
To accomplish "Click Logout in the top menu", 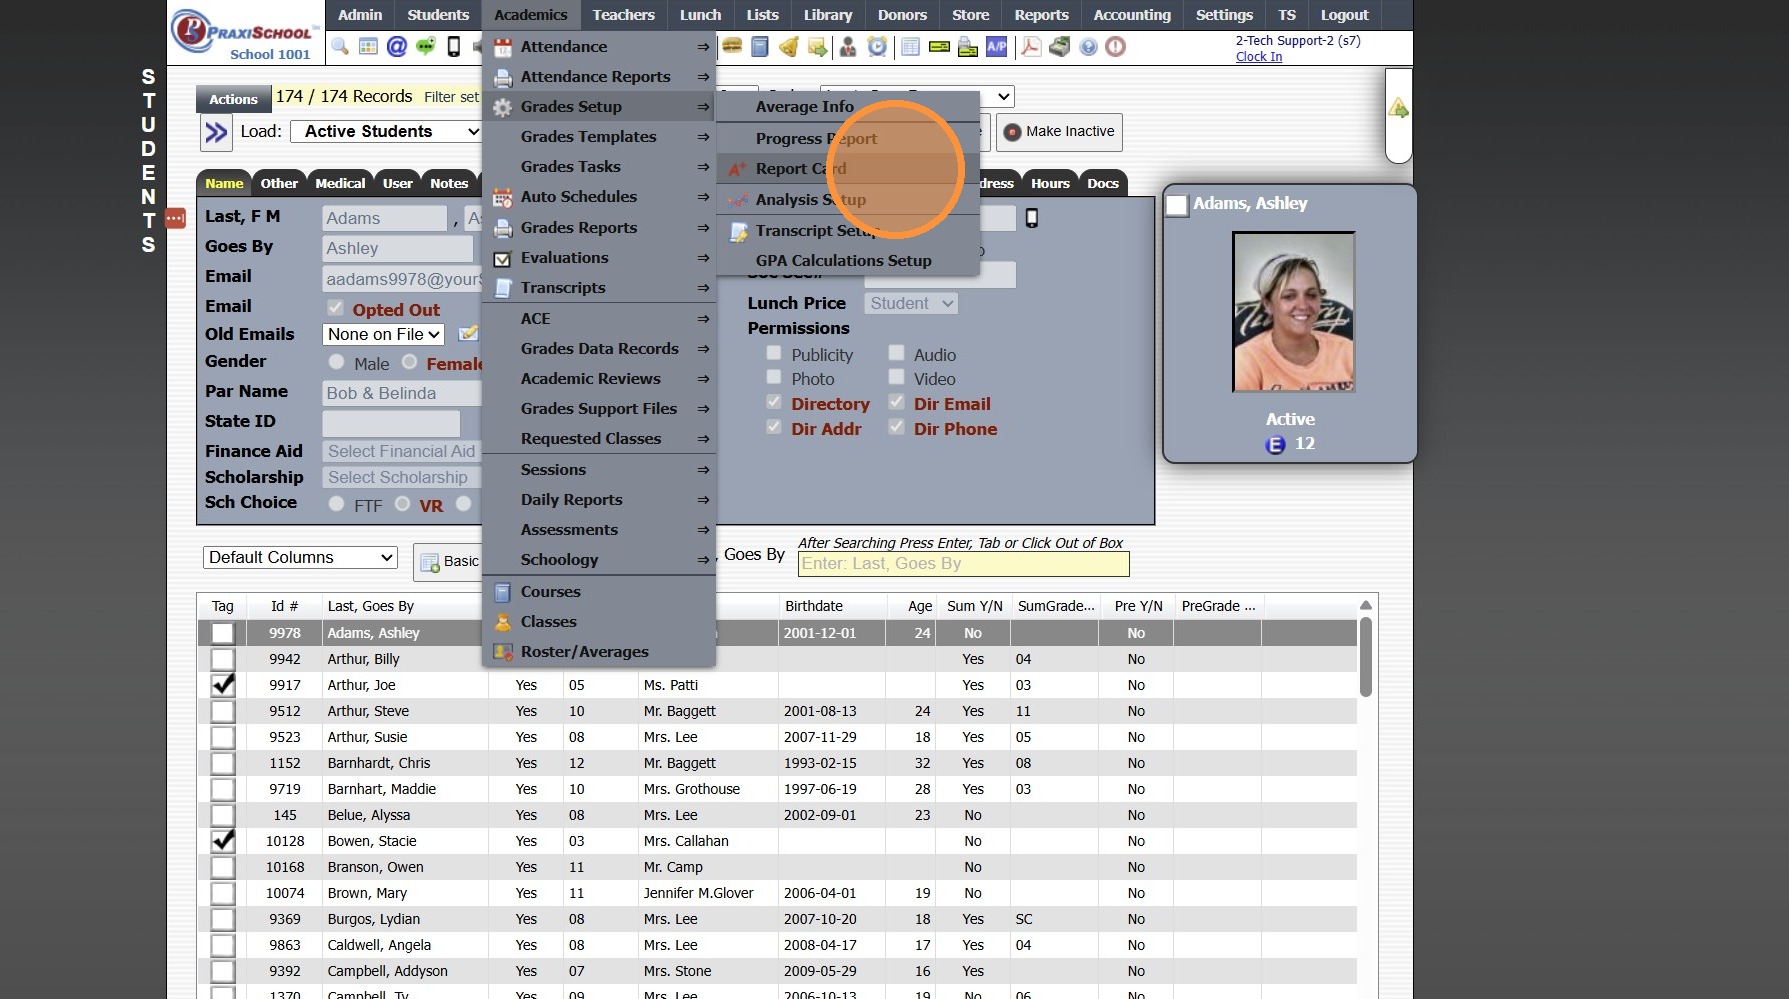I will click(x=1344, y=15).
